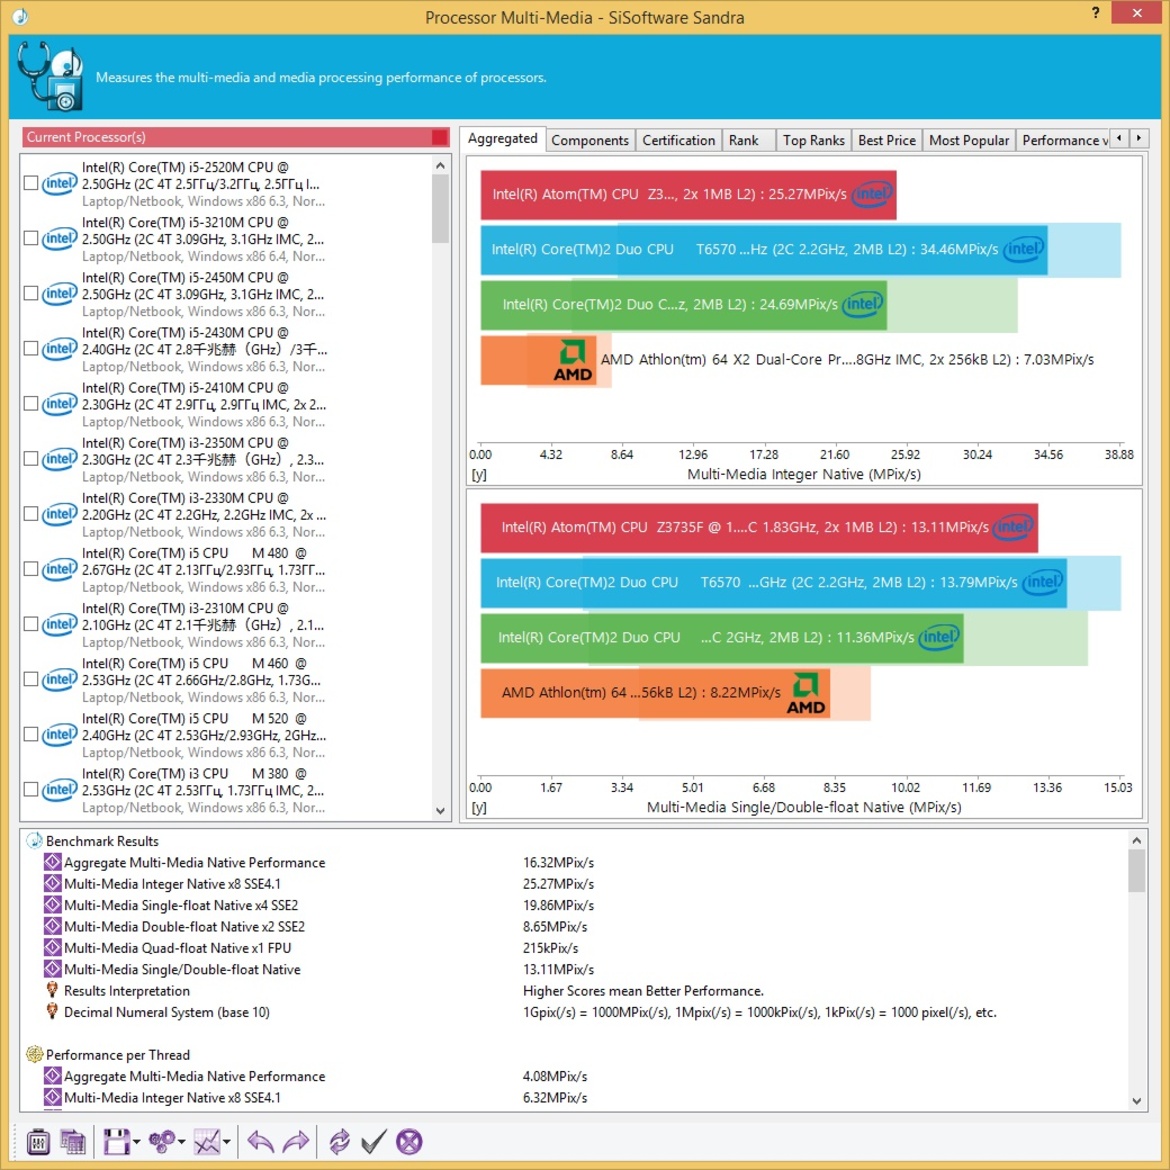Click the Intel logo beside Core i5 M 480

click(59, 569)
